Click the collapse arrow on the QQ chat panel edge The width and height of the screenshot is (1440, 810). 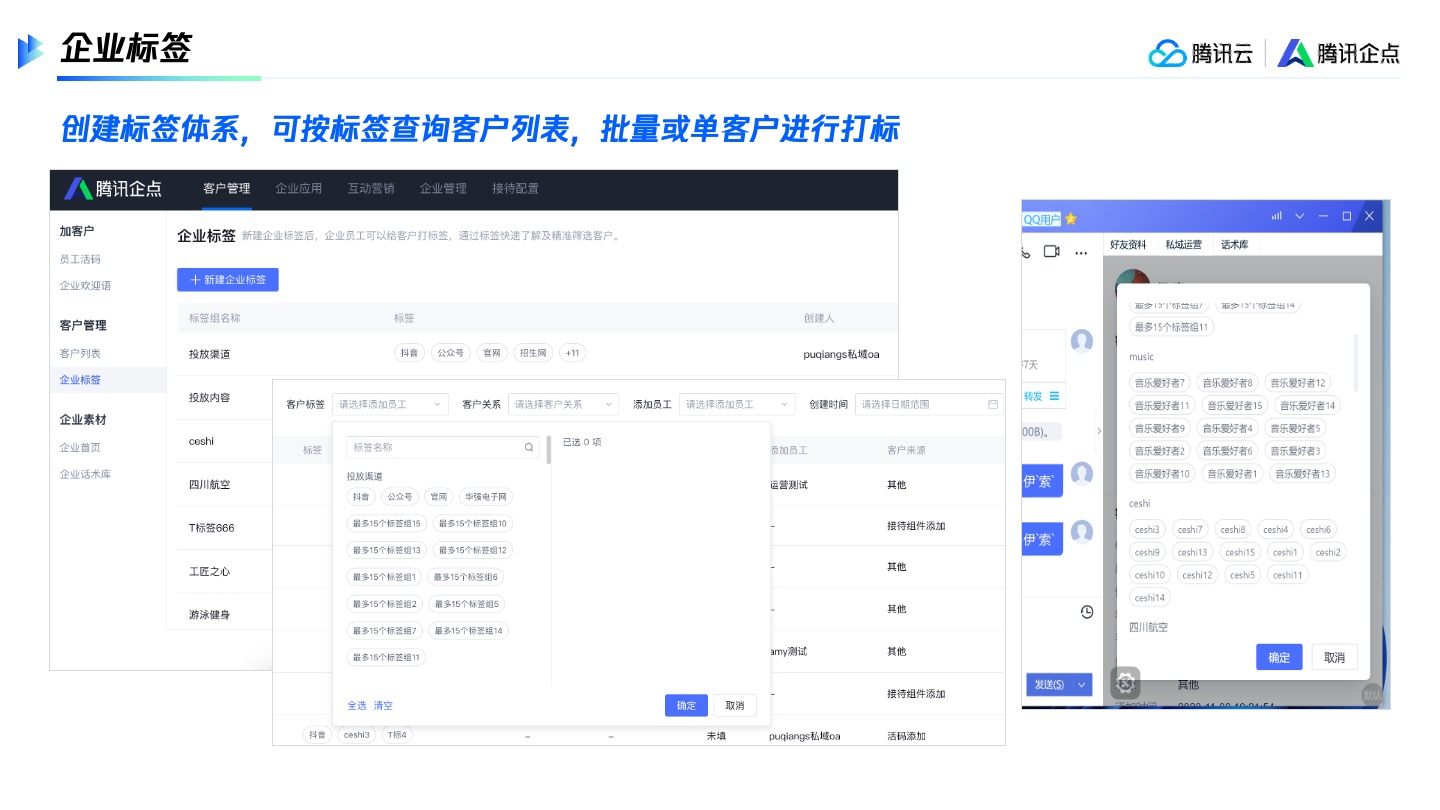(x=1099, y=430)
